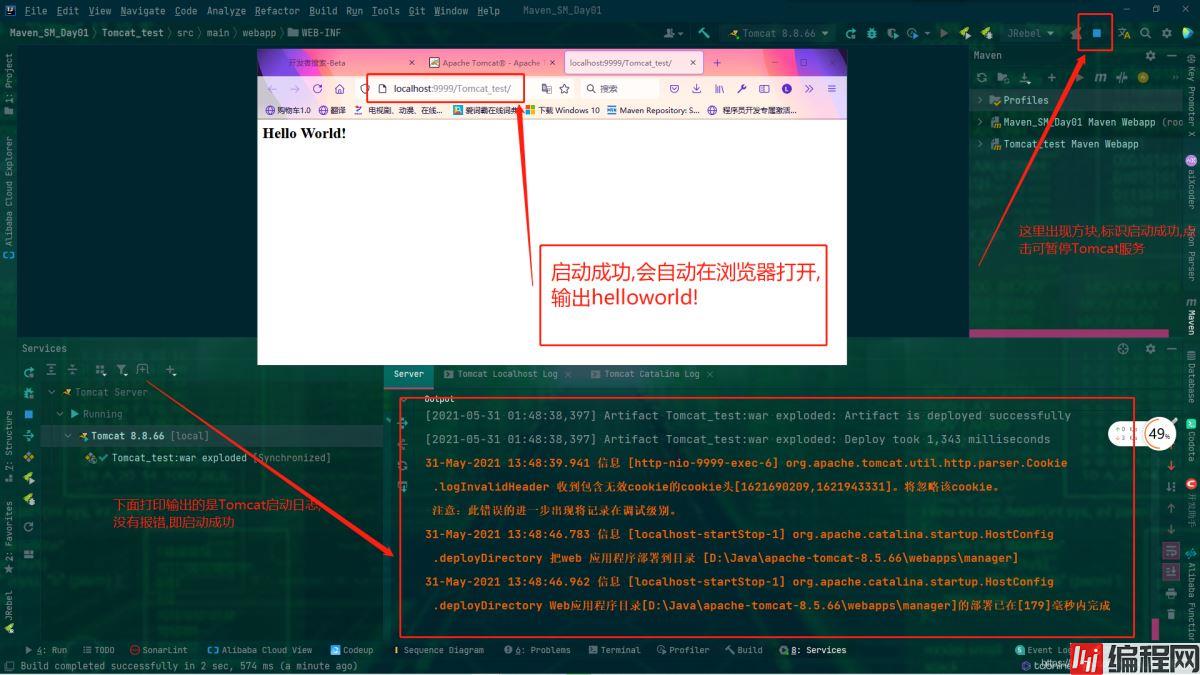Click the blue Stop Tomcat button in toolbar
This screenshot has height=675, width=1200.
point(1096,33)
